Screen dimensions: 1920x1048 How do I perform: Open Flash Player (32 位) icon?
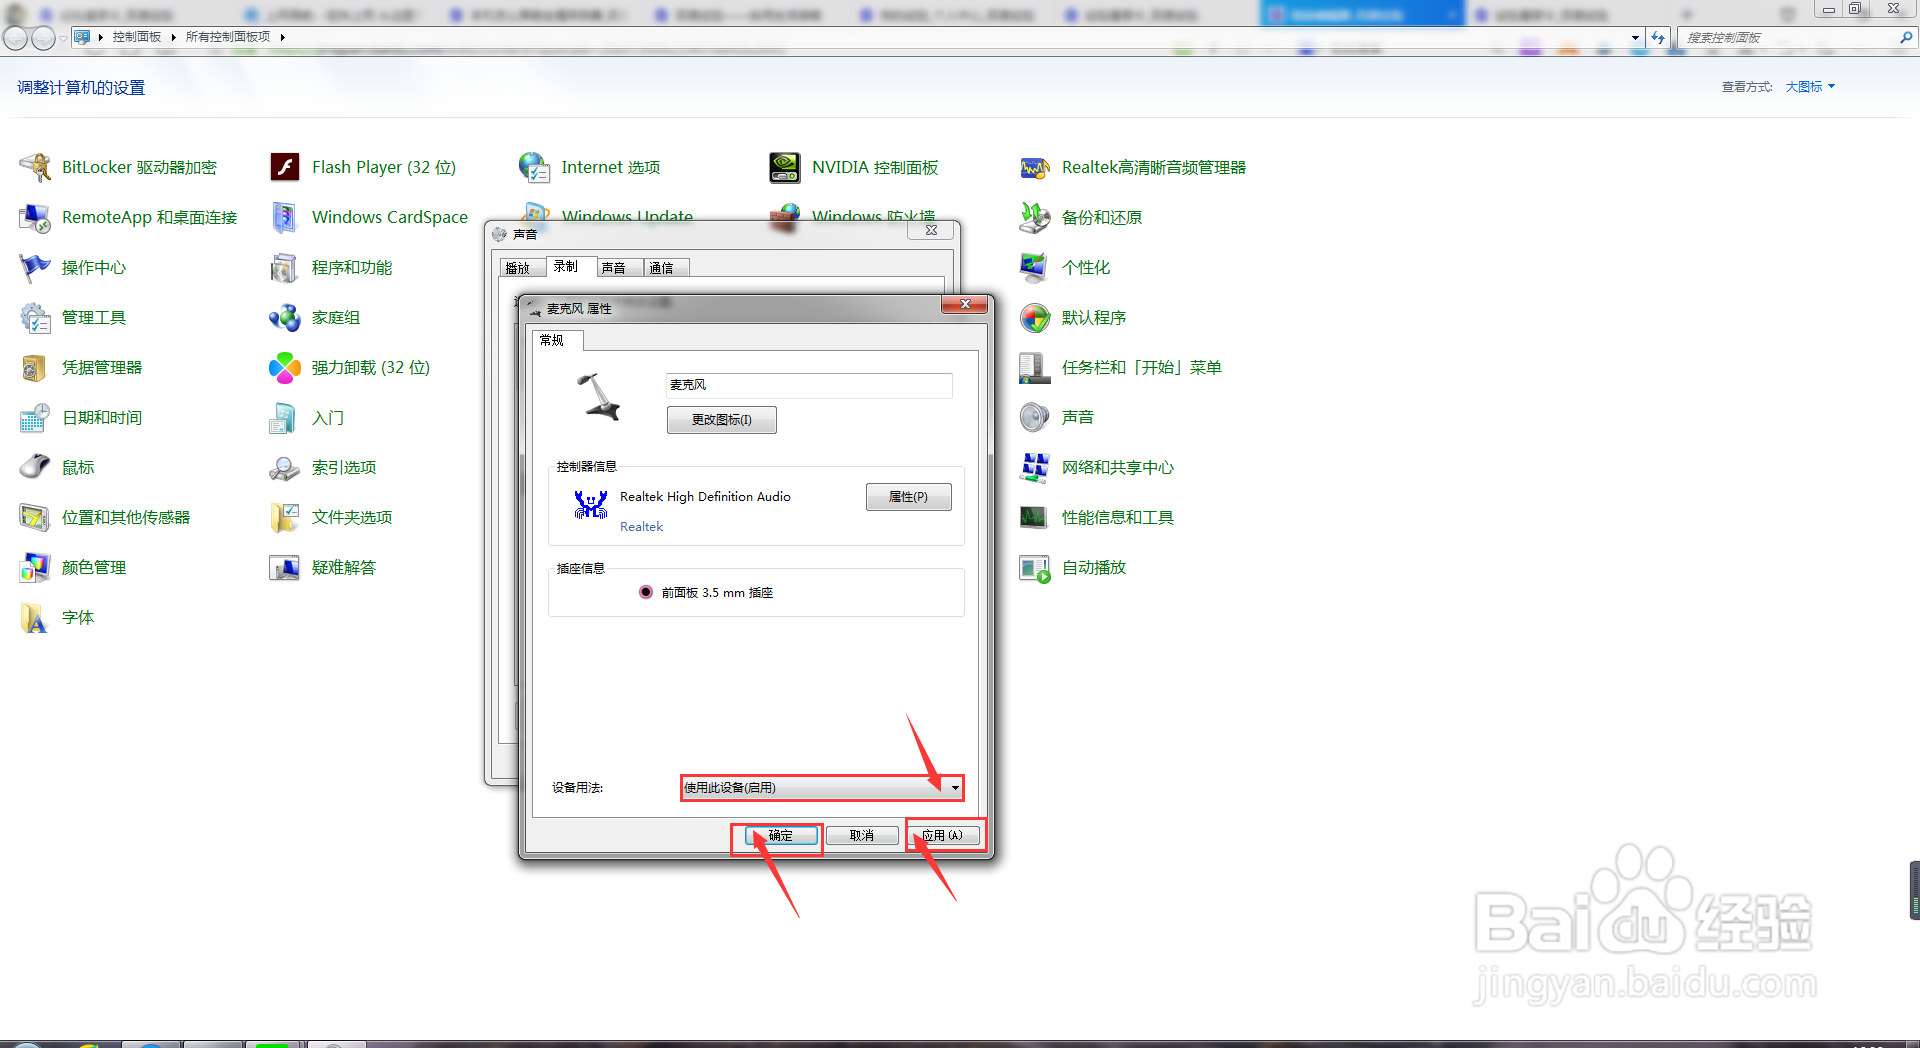285,167
